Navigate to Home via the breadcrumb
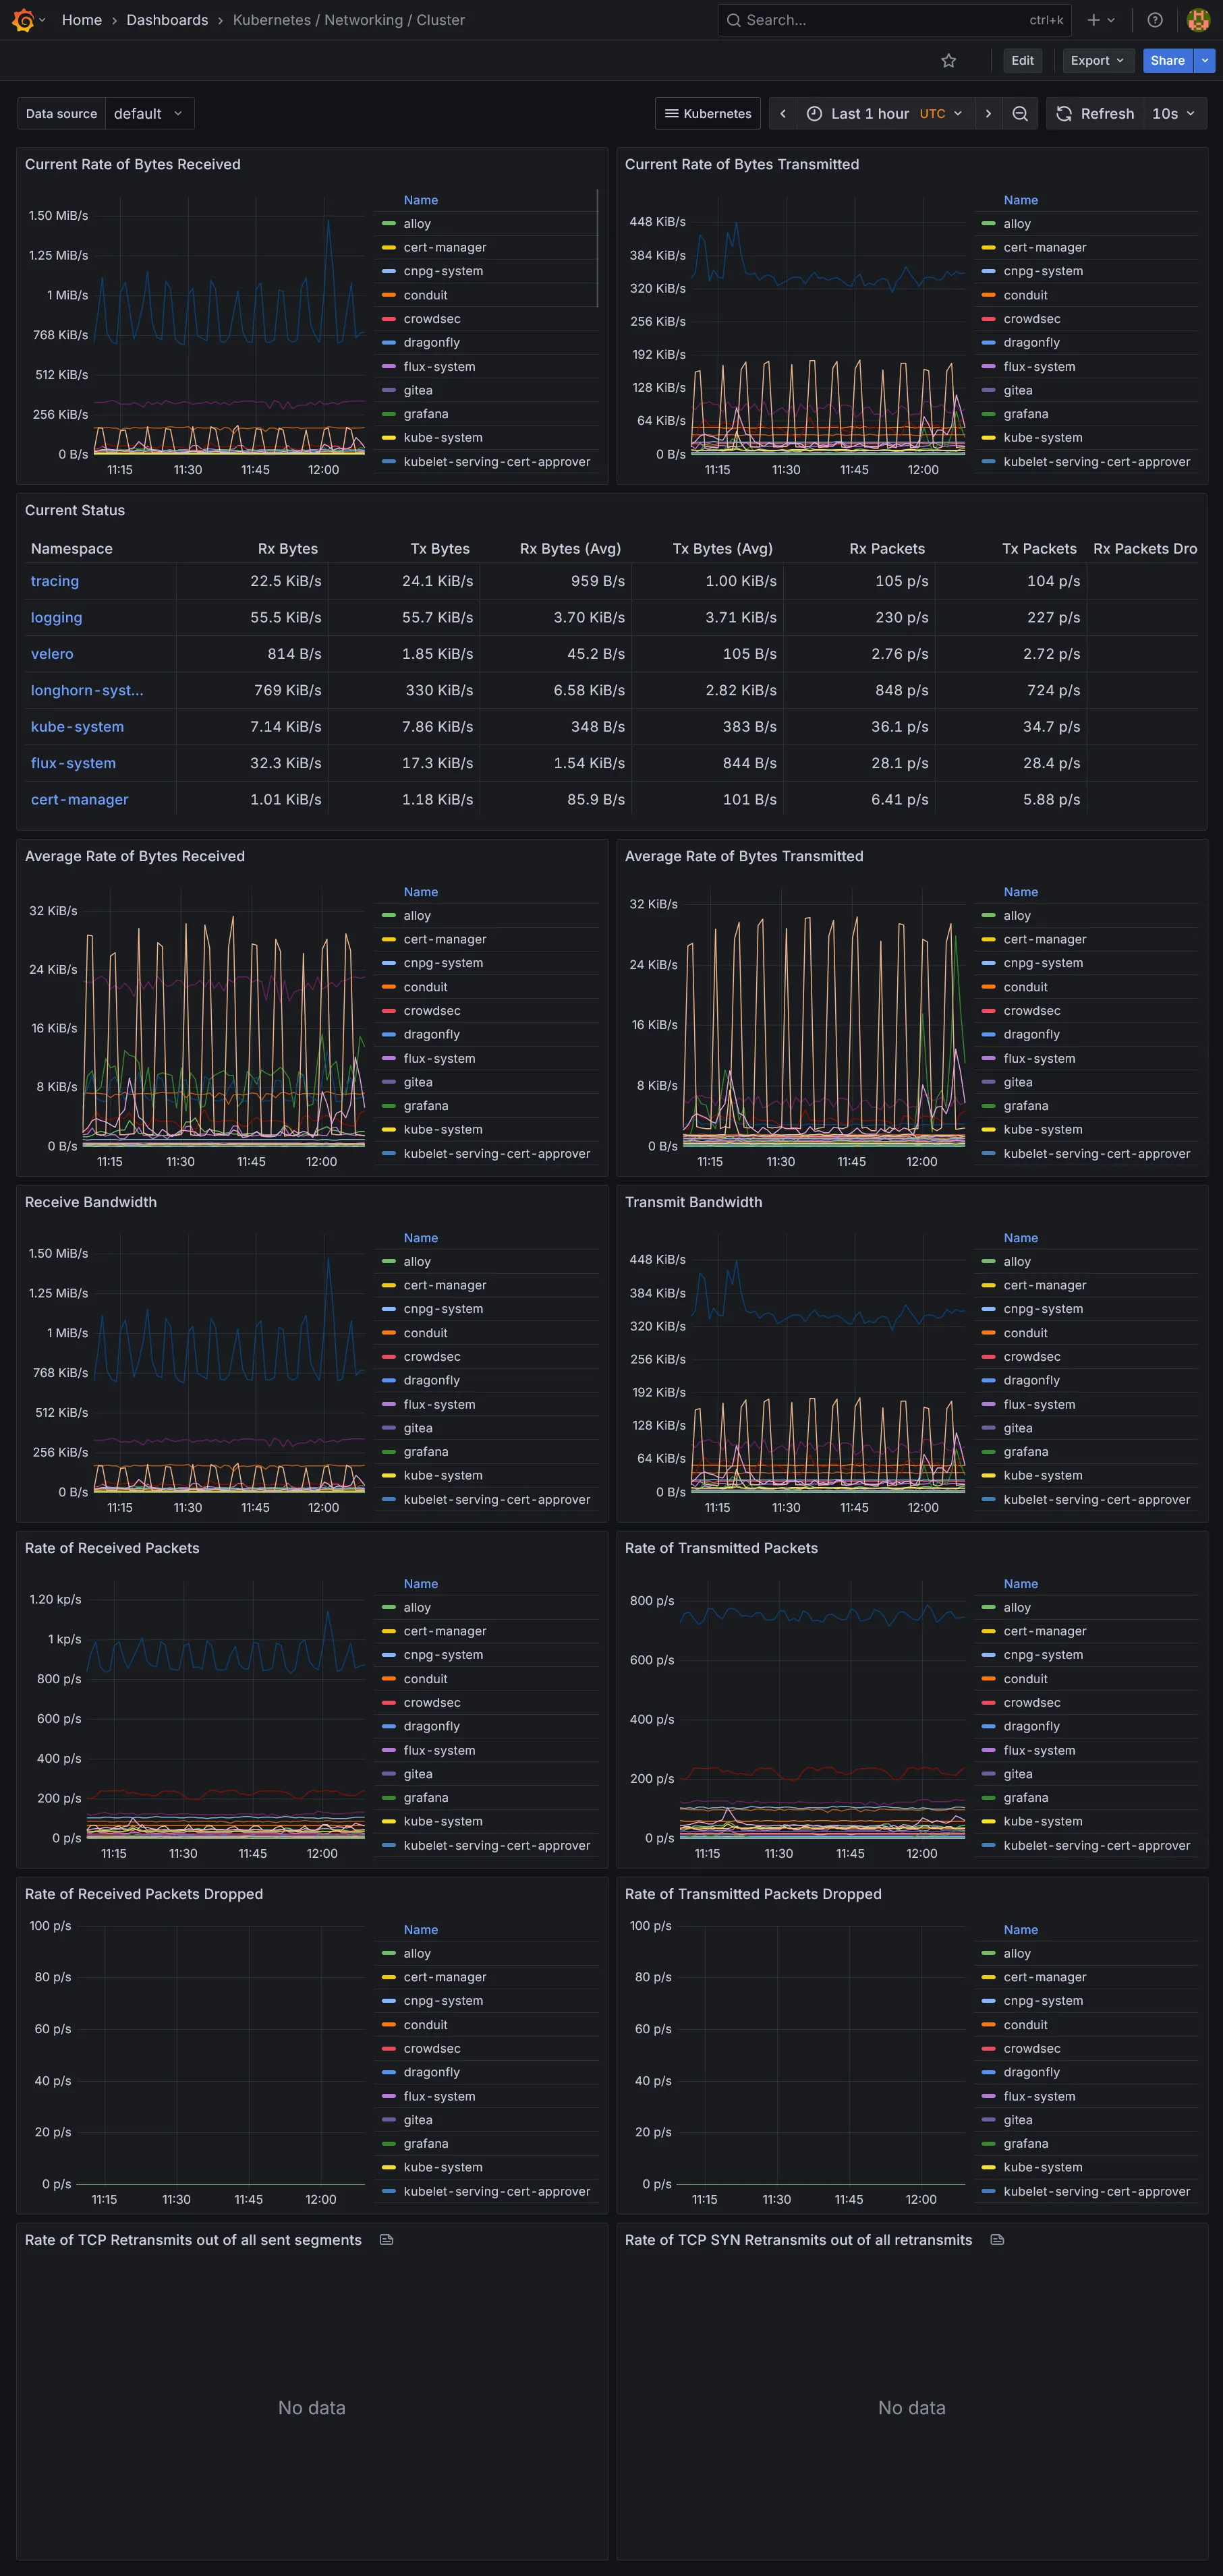The image size is (1223, 2576). 81,20
